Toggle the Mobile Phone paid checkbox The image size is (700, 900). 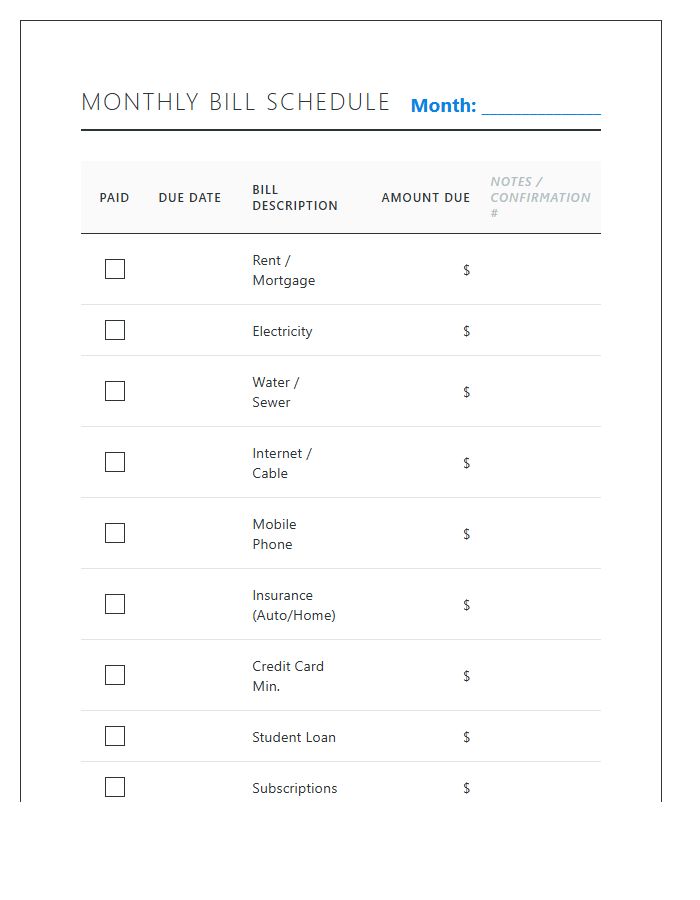click(115, 533)
